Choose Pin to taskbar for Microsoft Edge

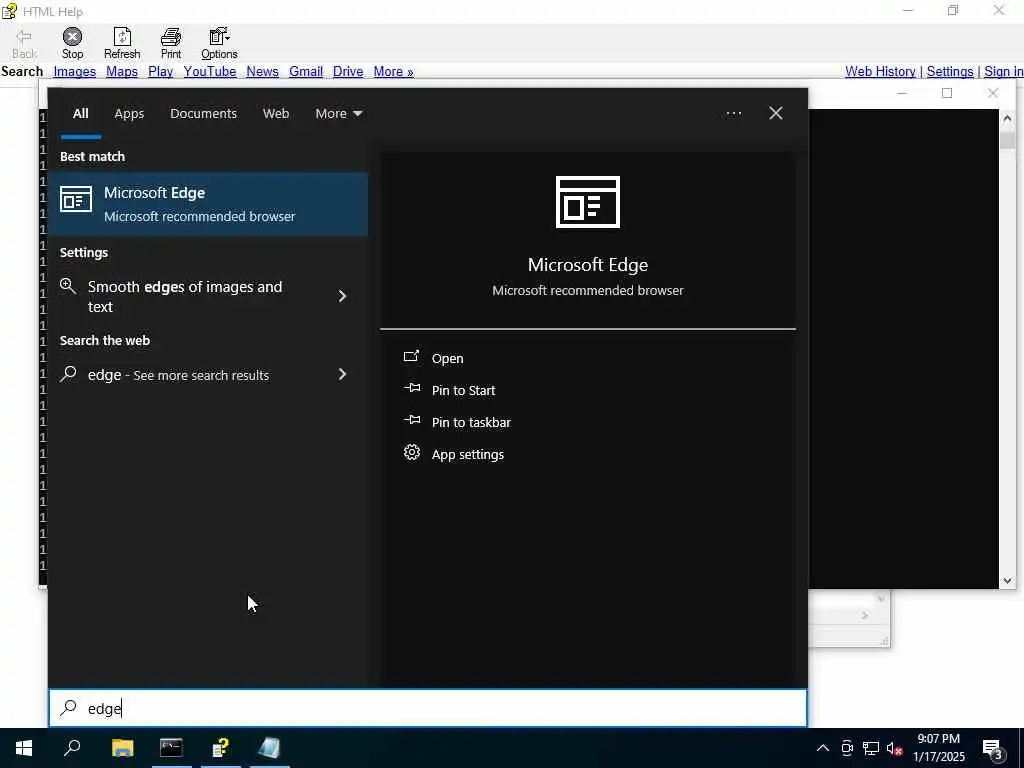pos(471,423)
